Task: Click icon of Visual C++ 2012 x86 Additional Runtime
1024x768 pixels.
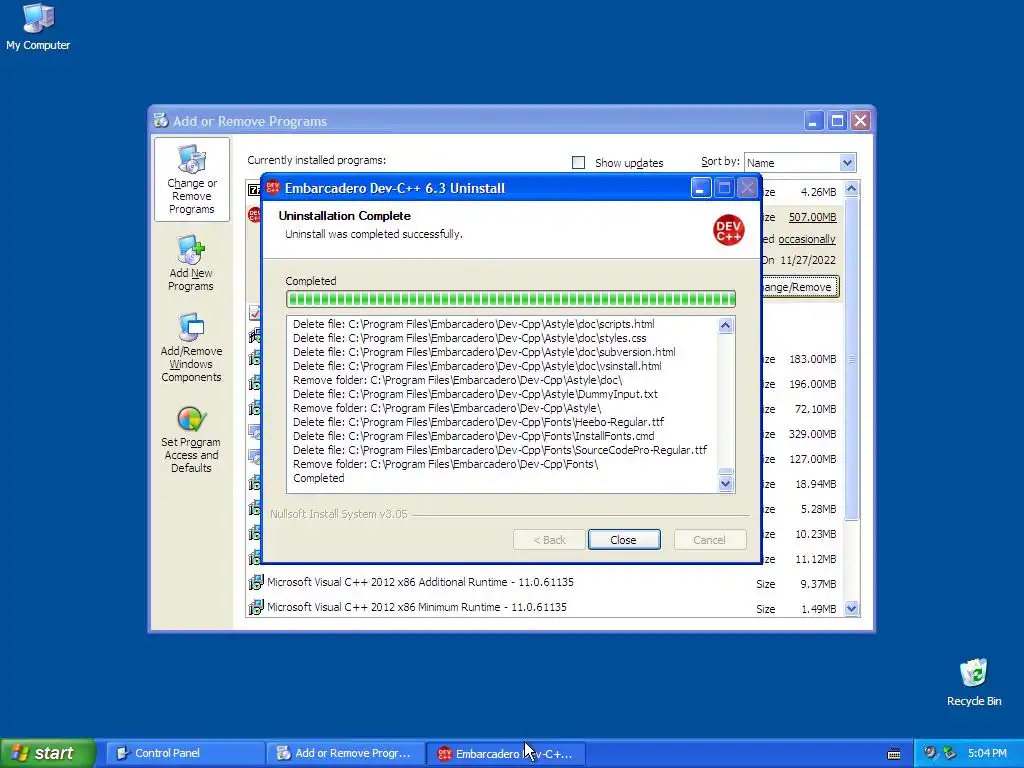Action: 255,582
